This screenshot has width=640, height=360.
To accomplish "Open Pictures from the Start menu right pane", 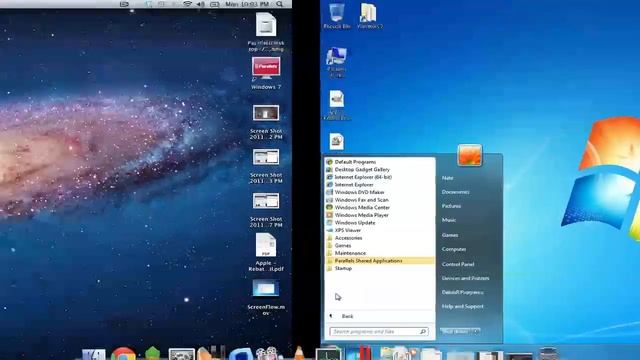I will pyautogui.click(x=451, y=206).
